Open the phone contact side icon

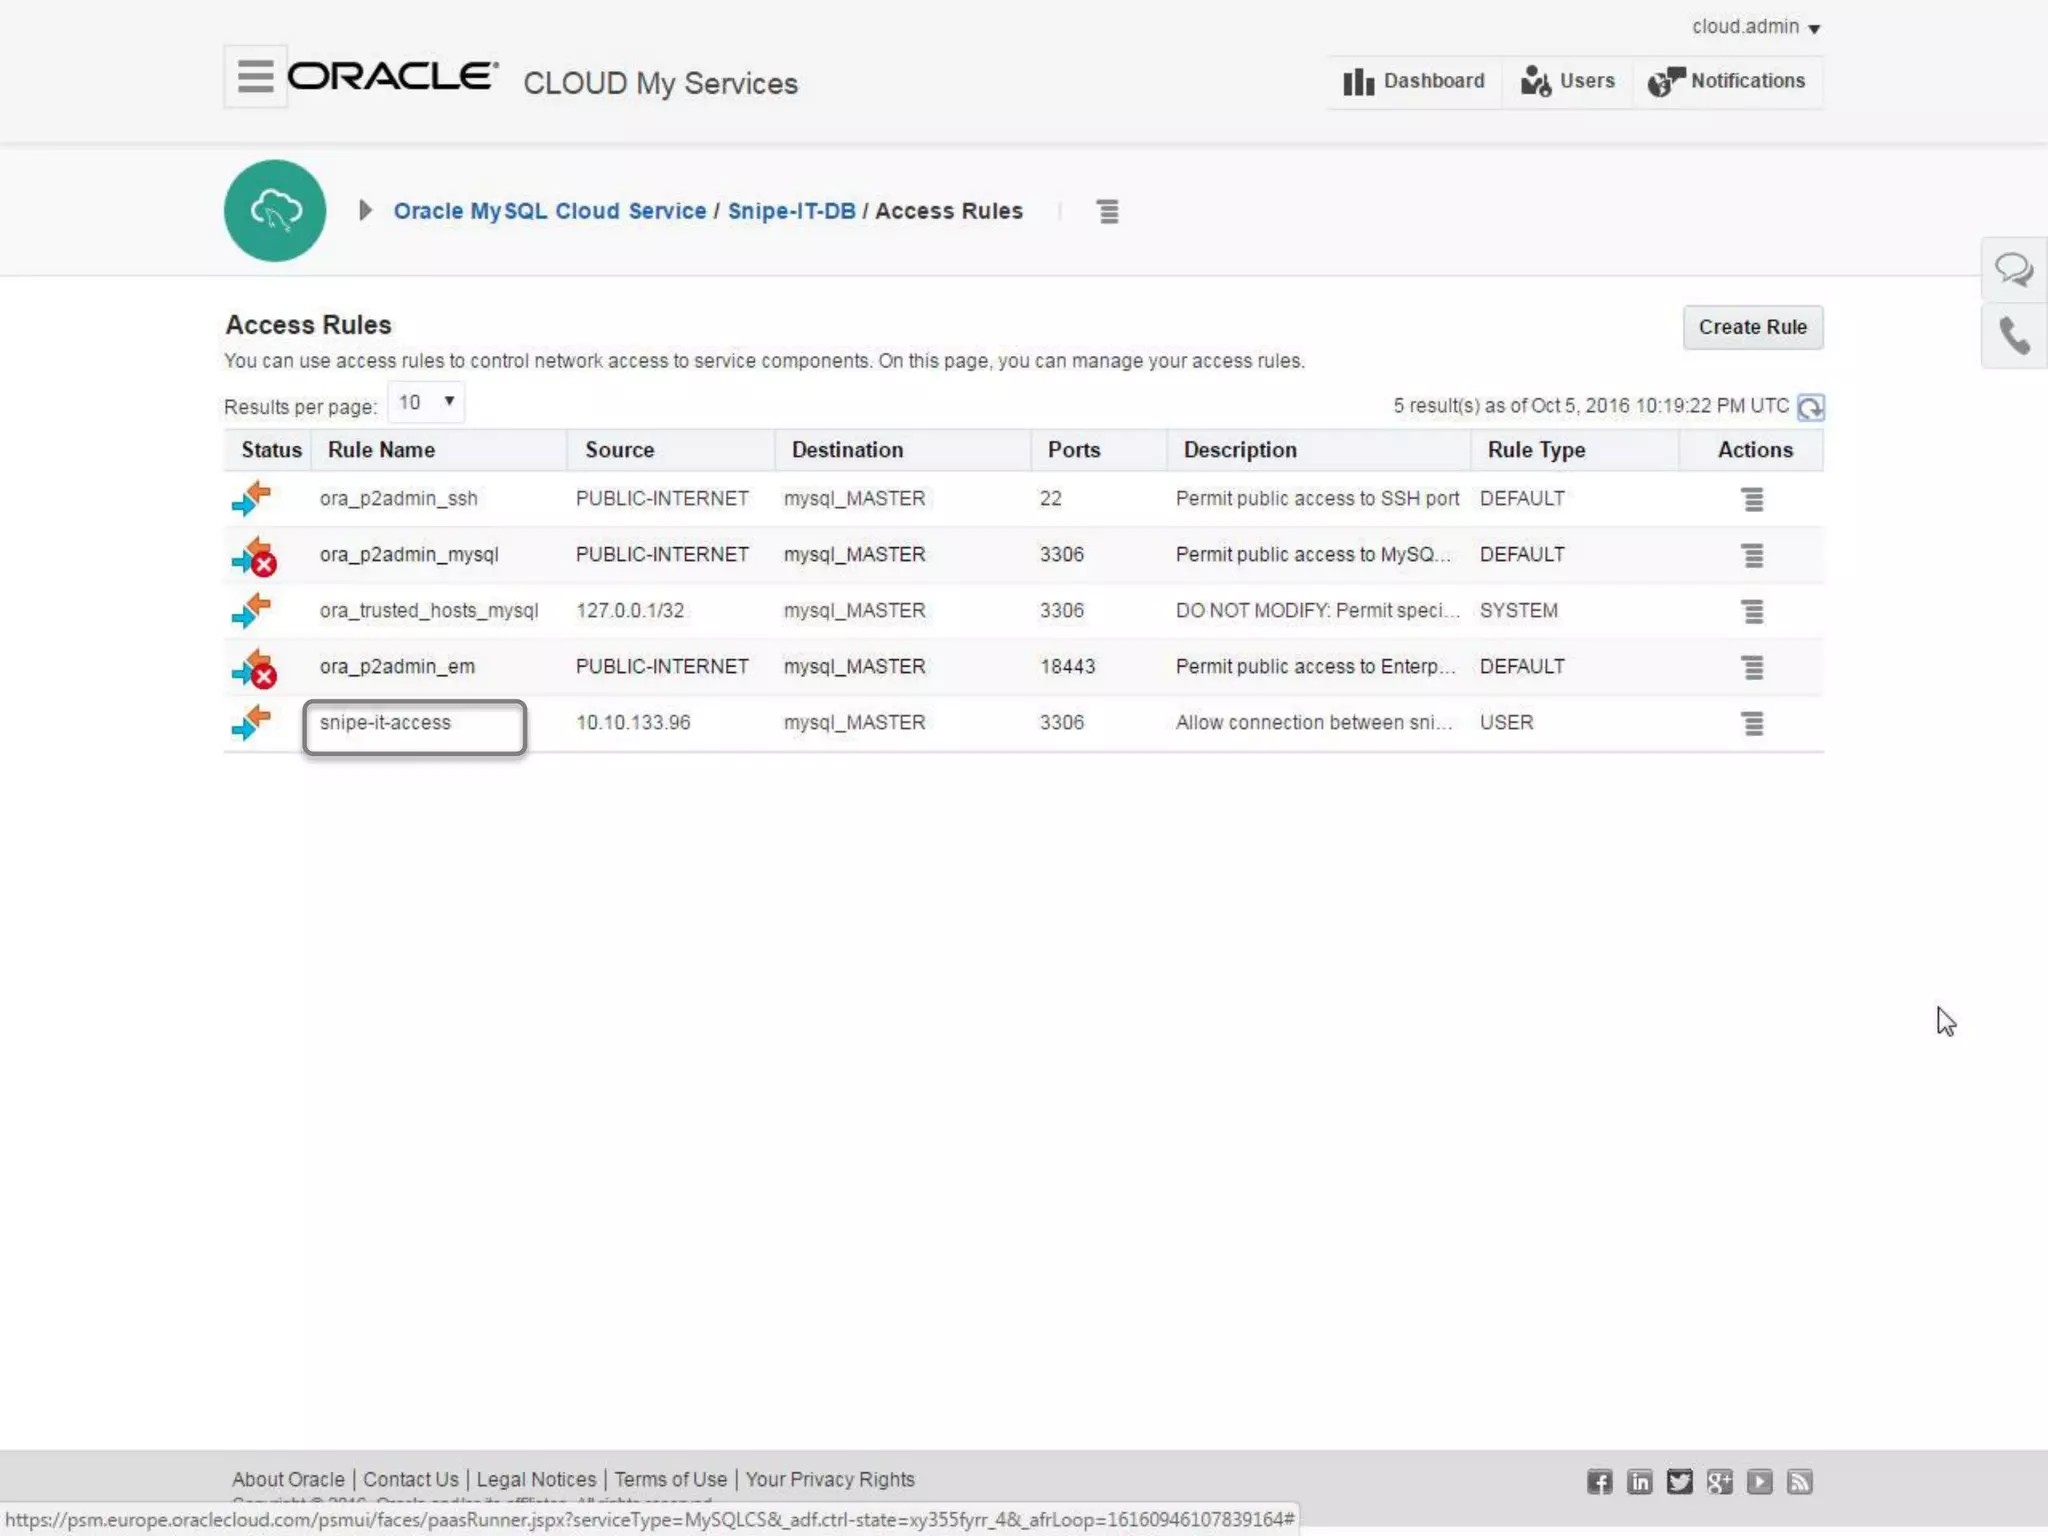[x=2014, y=336]
